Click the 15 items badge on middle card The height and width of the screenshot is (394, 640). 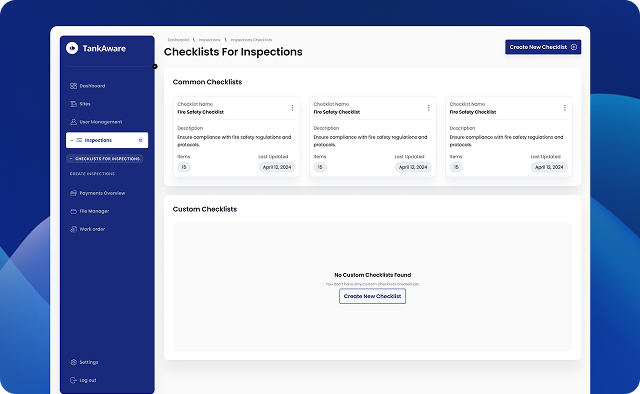(320, 167)
